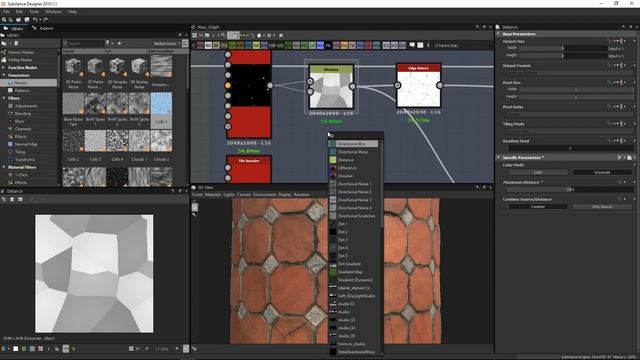Adjust the Maximum Distance slider

(570, 189)
